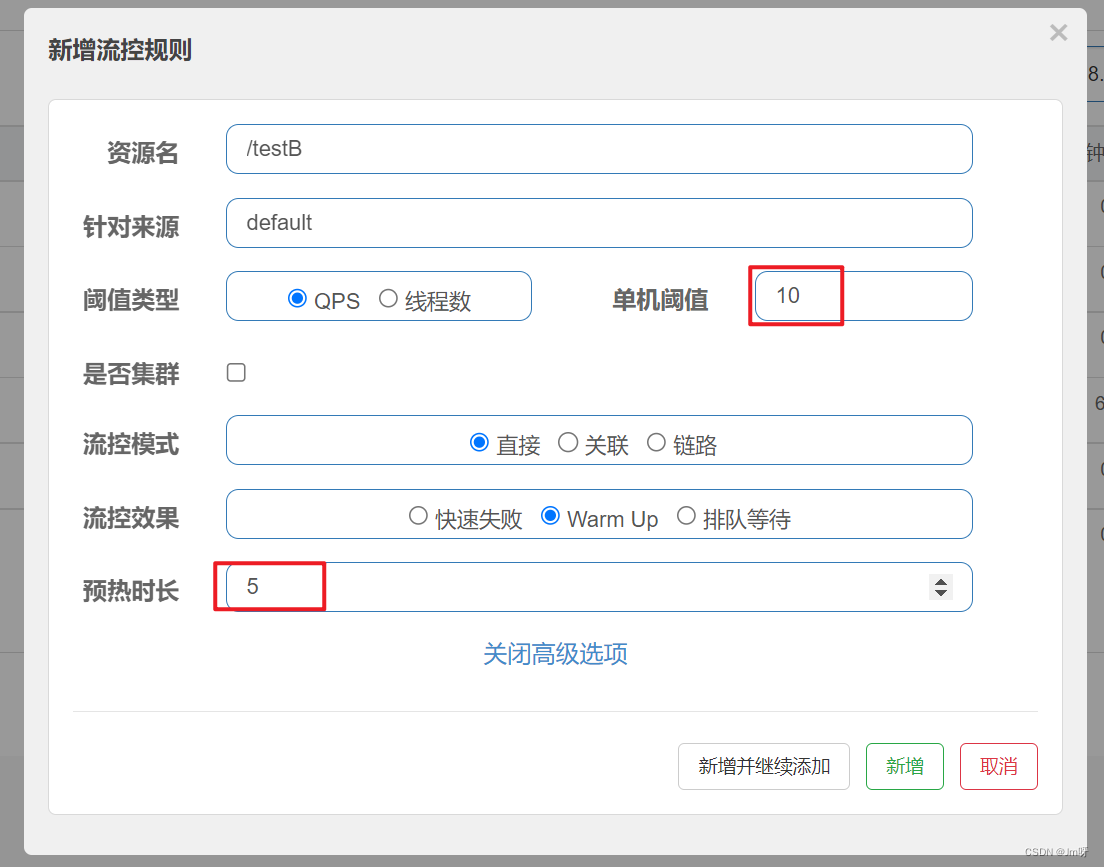Select the 线程数 threshold type option
This screenshot has height=867, width=1104.
388,300
